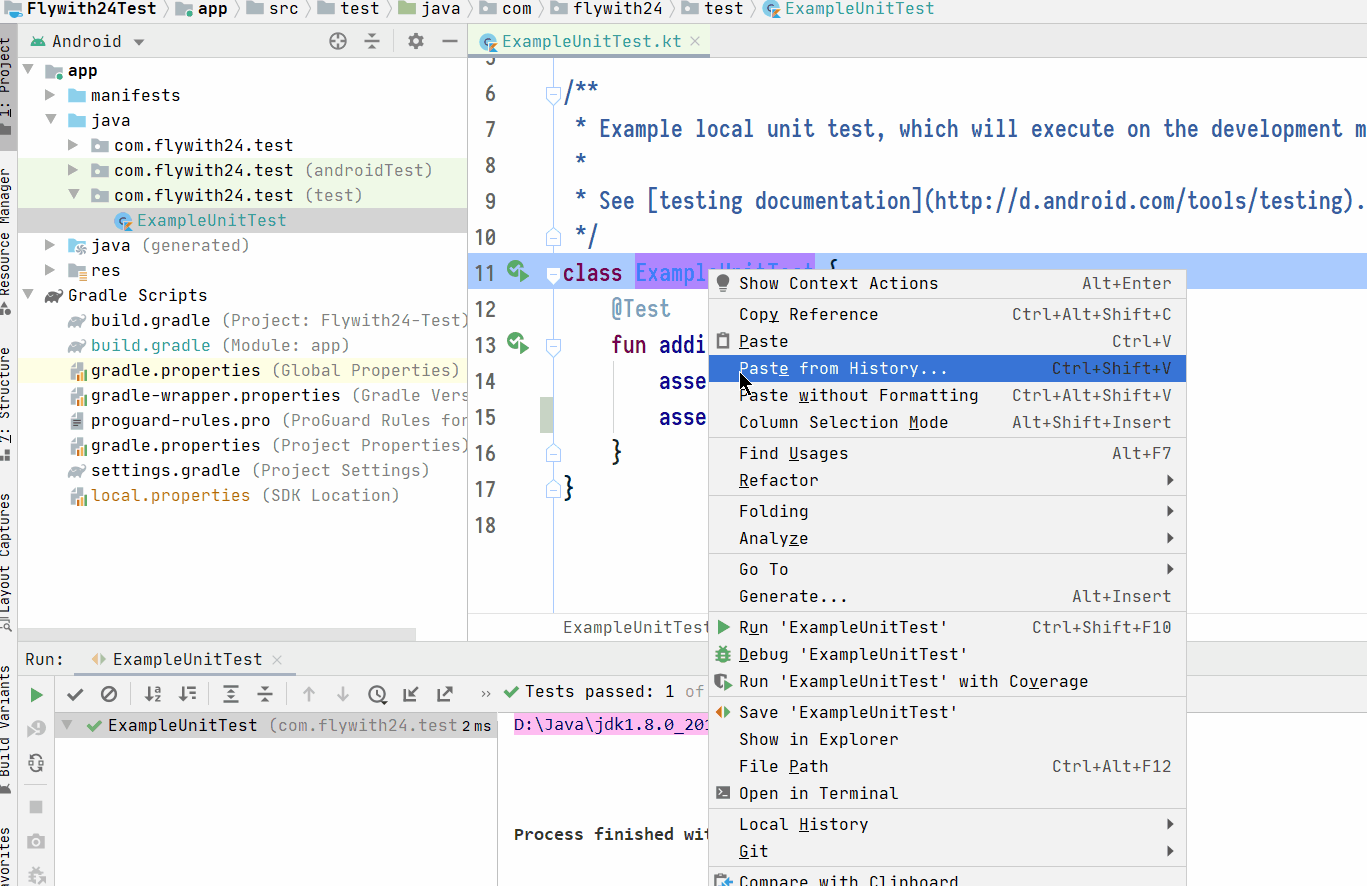Screen dimensions: 1367x886
Task: Click Scroll from Source target icon
Action: [x=338, y=41]
